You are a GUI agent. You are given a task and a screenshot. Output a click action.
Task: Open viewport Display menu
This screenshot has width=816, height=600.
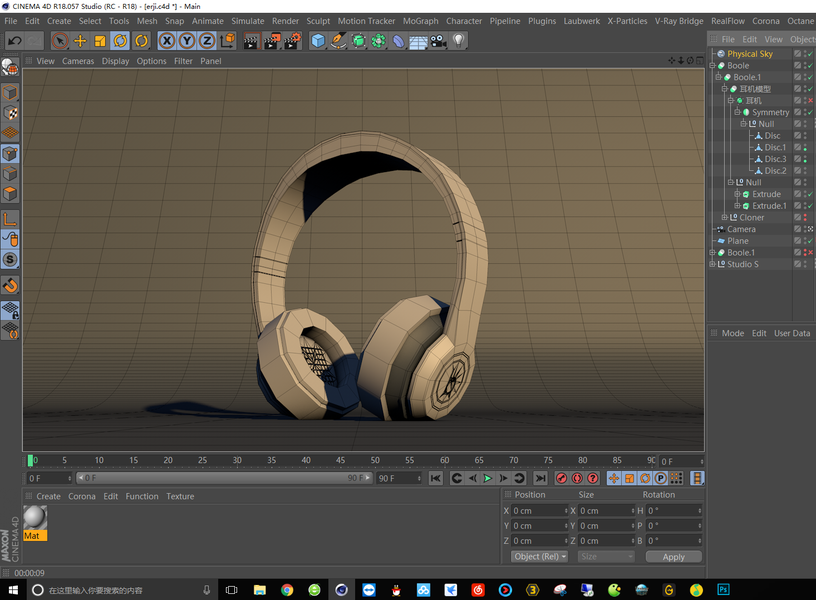pyautogui.click(x=115, y=61)
